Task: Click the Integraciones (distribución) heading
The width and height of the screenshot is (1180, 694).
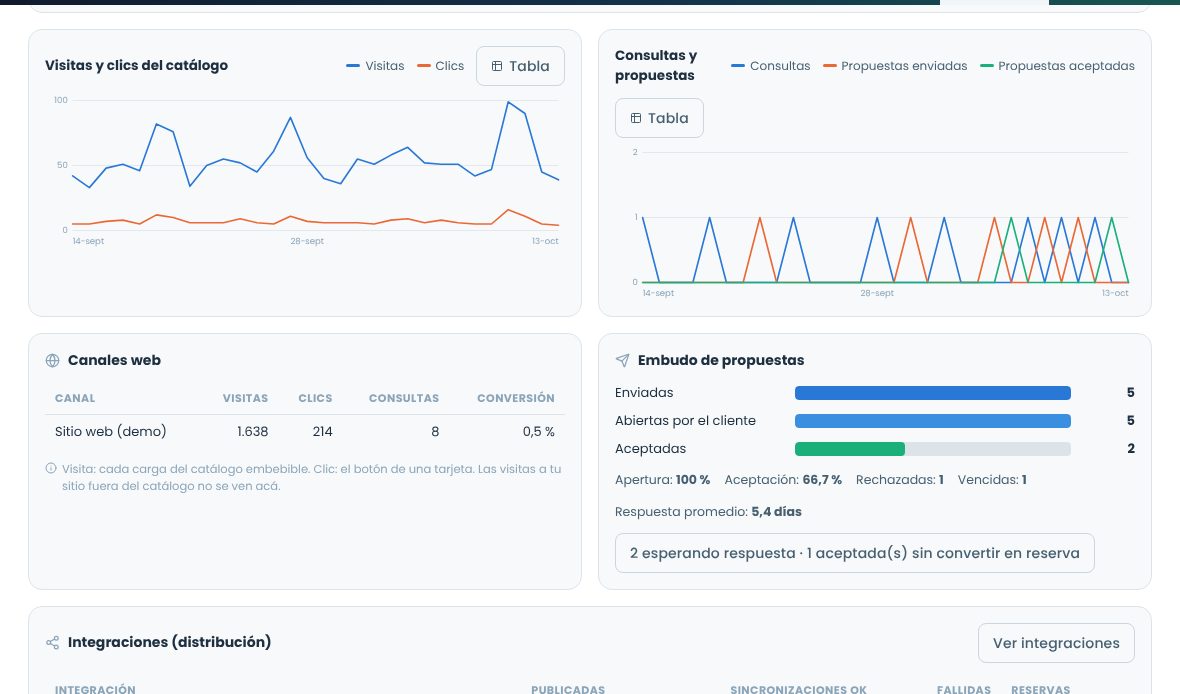Action: click(169, 642)
